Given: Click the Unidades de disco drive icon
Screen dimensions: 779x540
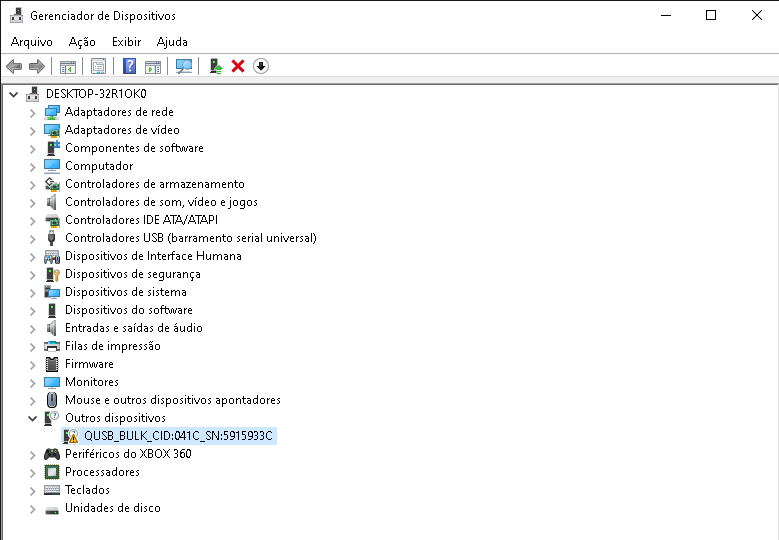Looking at the screenshot, I should click(x=52, y=510).
